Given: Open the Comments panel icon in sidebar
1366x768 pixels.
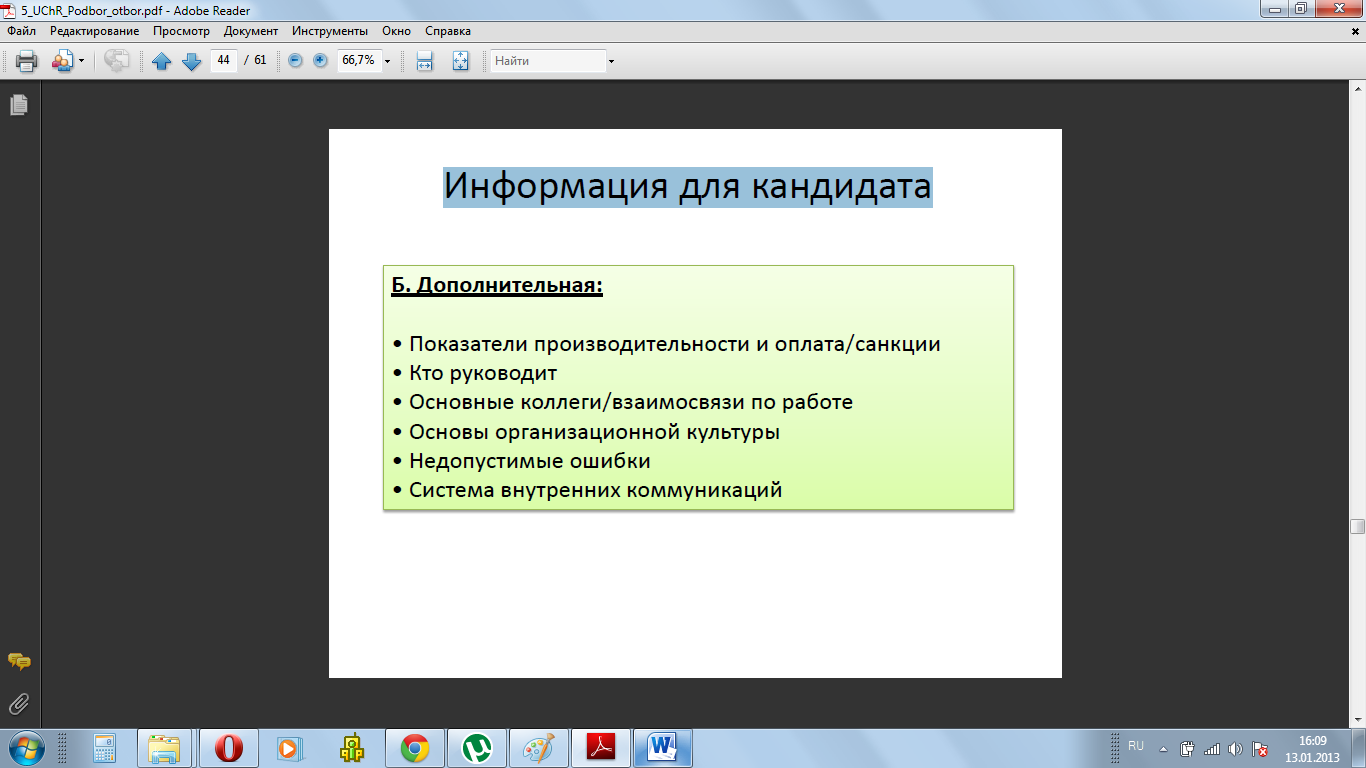Looking at the screenshot, I should tap(18, 661).
